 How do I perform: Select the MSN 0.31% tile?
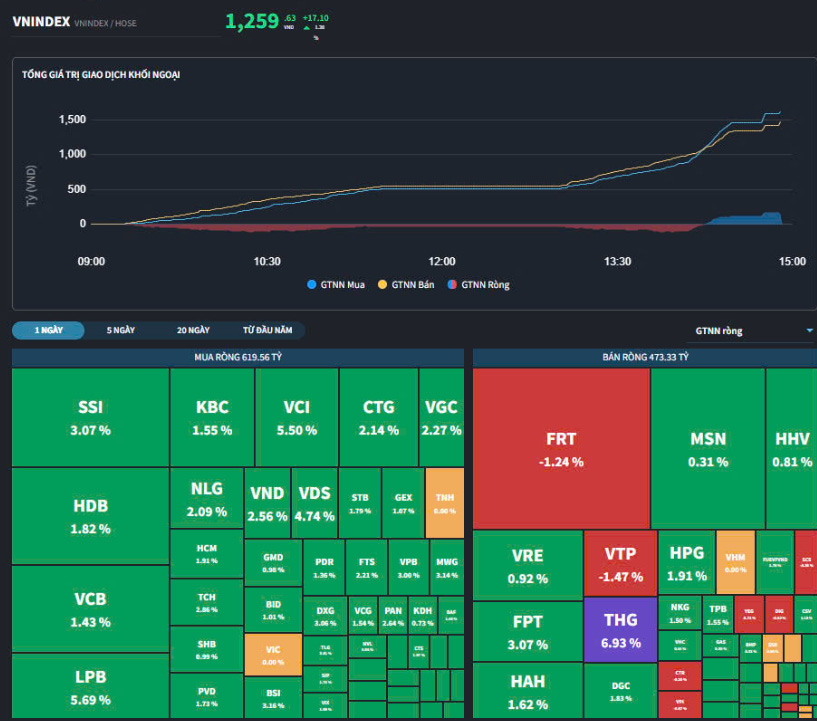[x=708, y=449]
